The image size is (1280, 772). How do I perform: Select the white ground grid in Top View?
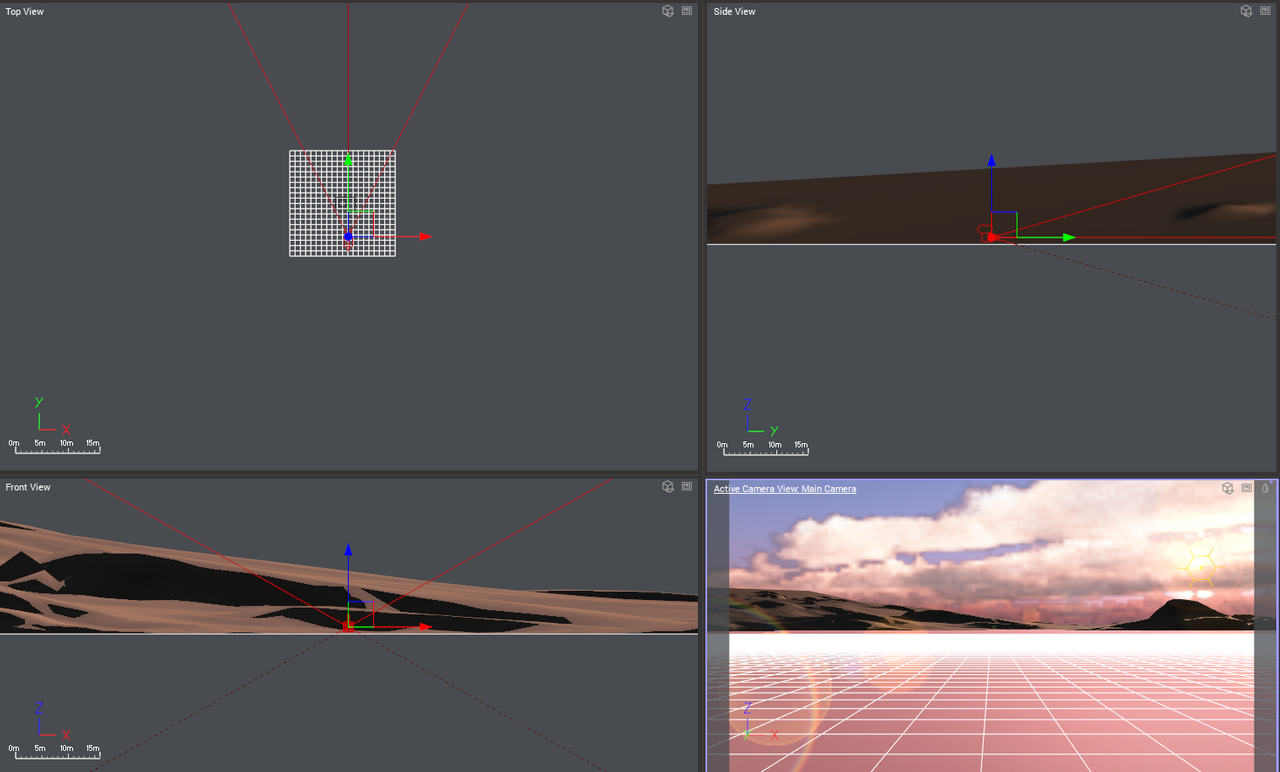point(342,203)
